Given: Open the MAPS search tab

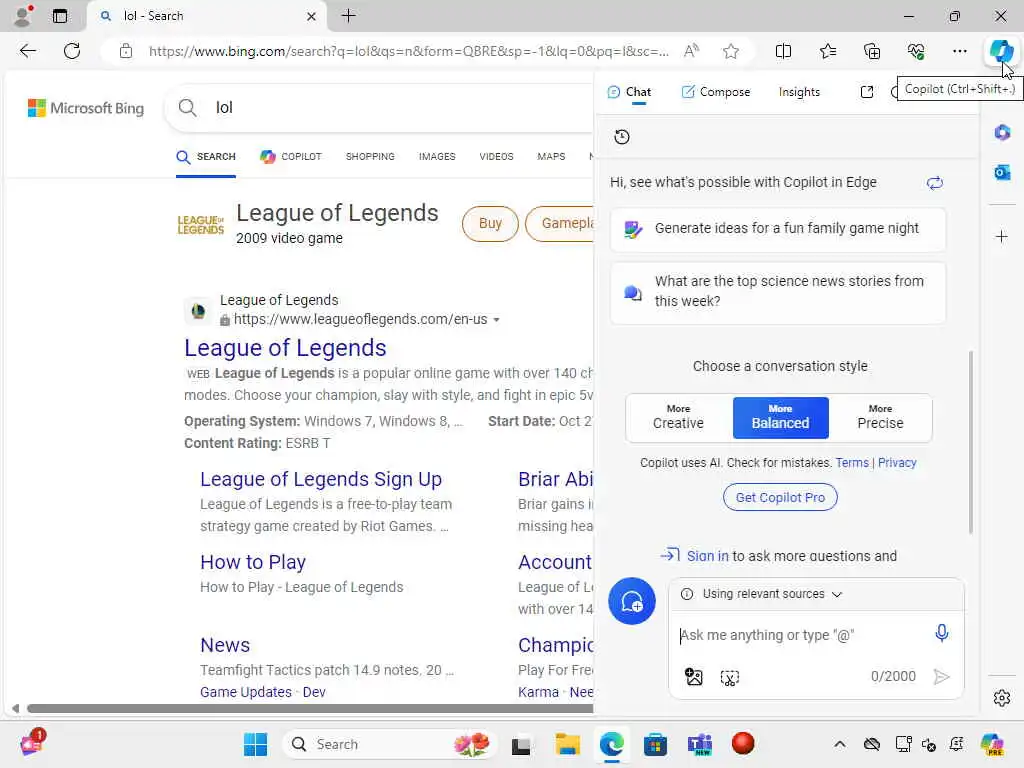Looking at the screenshot, I should 551,157.
